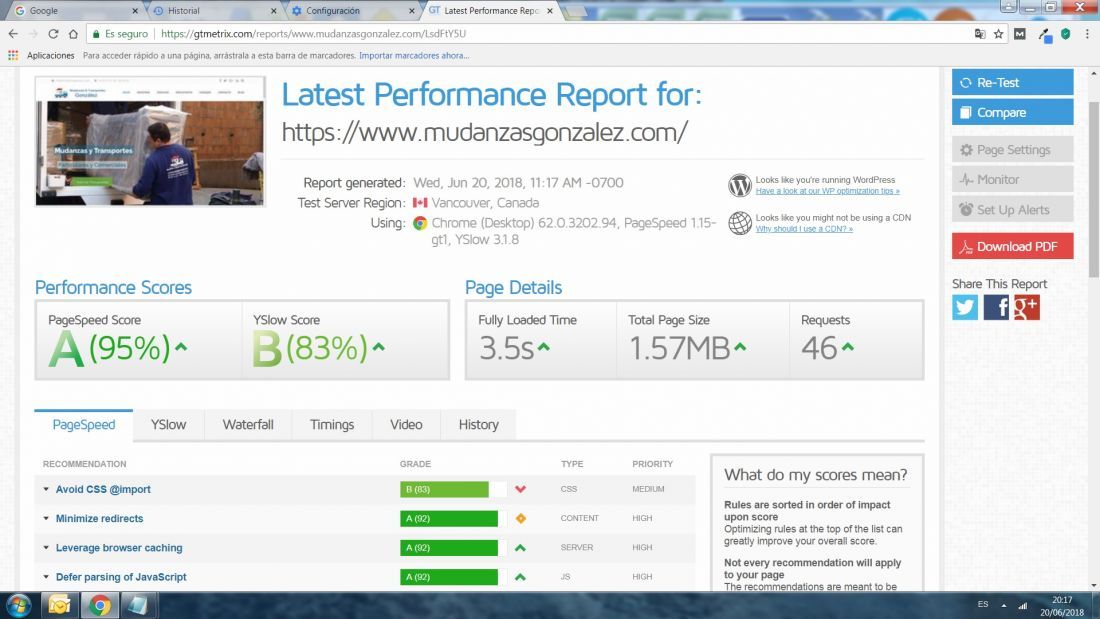Click the CDN globe icon
Viewport: 1100px width, 619px height.
(x=739, y=223)
